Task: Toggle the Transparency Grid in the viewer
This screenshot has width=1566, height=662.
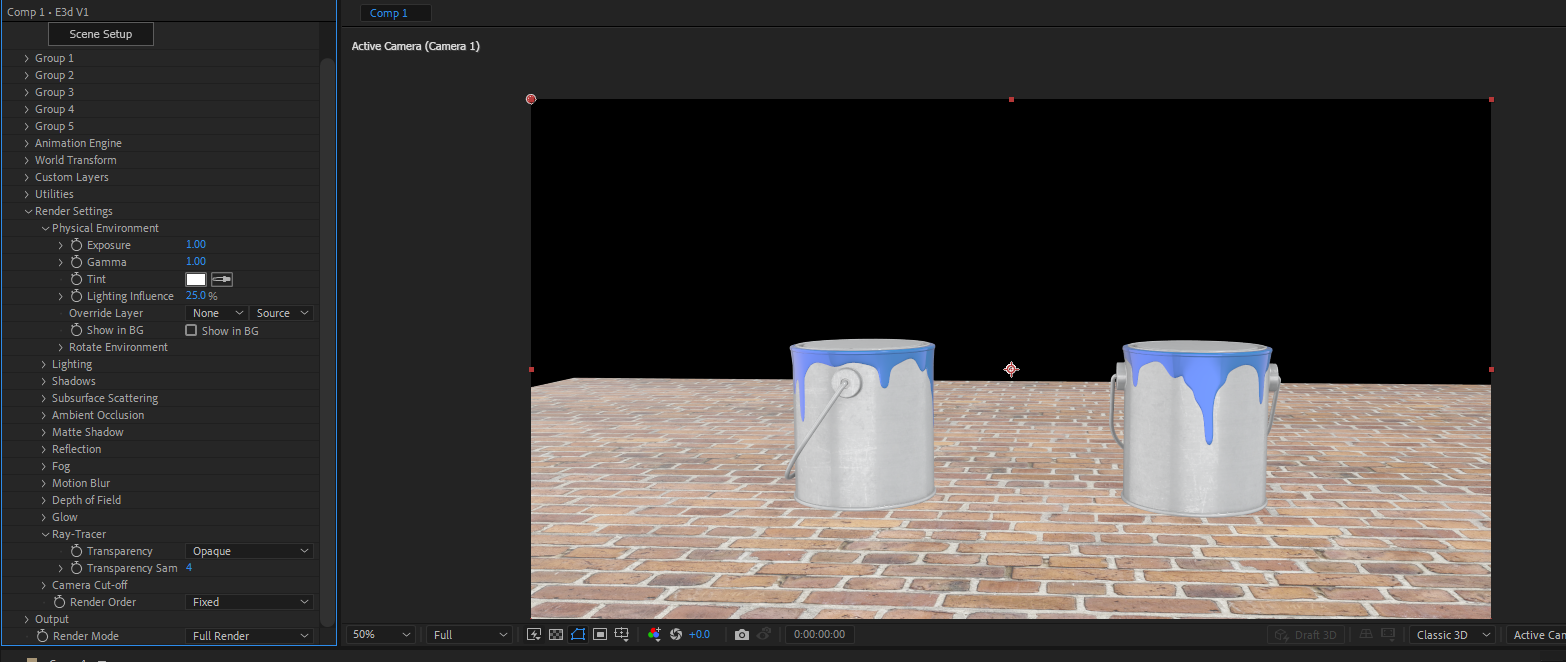Action: point(556,633)
